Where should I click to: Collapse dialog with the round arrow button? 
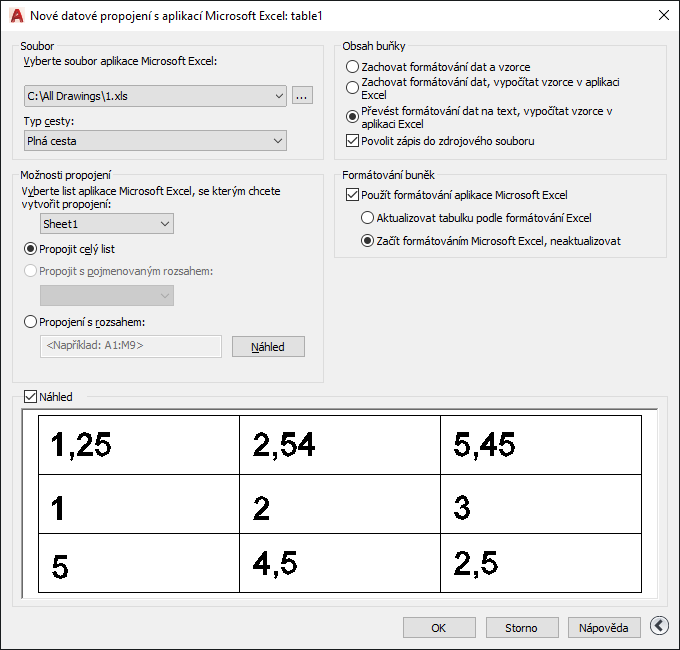pos(659,626)
